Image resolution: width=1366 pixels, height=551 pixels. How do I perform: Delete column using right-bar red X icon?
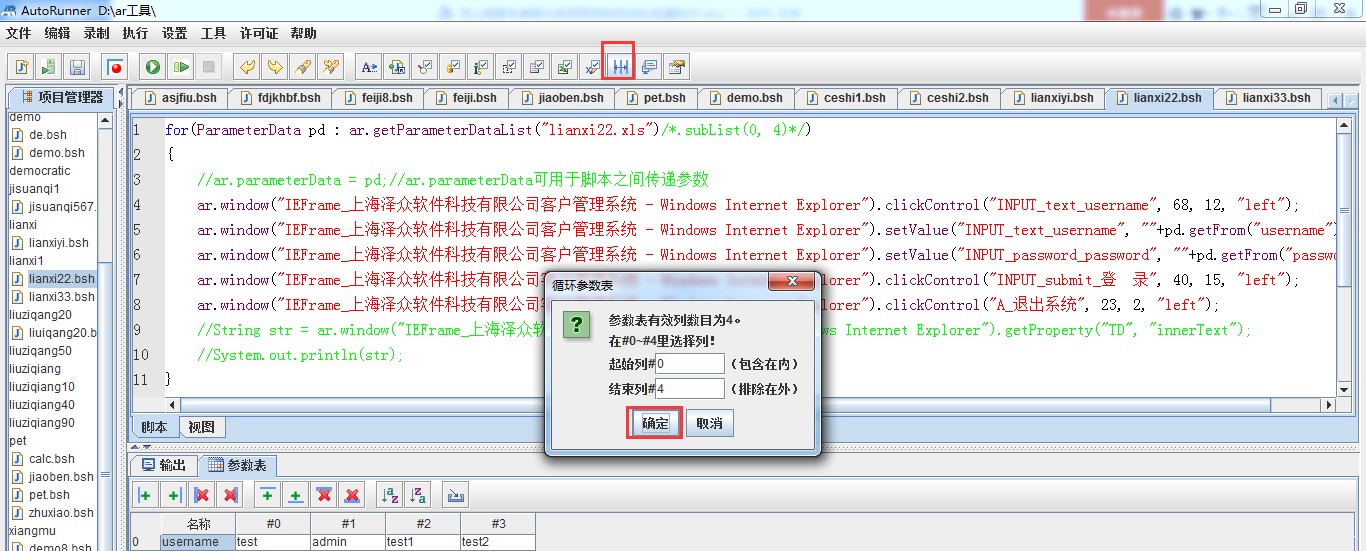point(231,495)
